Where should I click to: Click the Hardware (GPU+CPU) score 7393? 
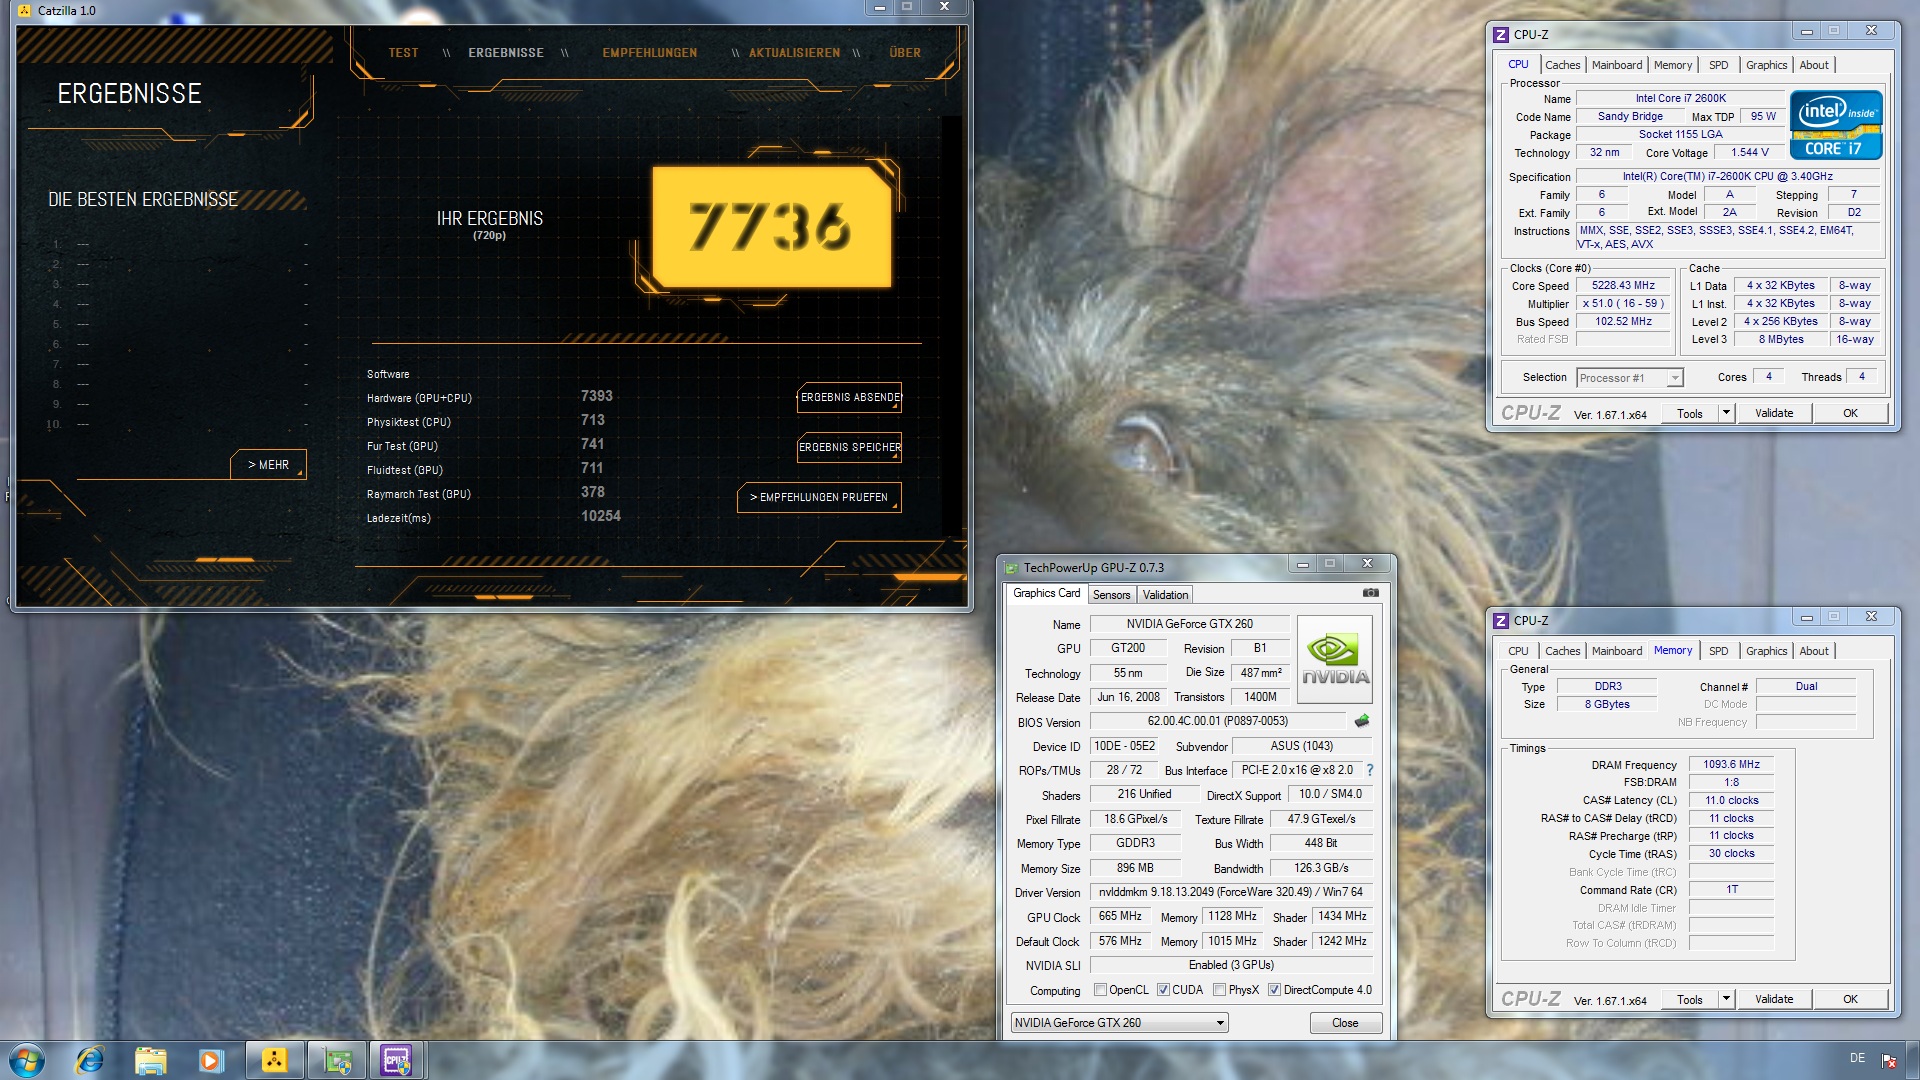596,397
